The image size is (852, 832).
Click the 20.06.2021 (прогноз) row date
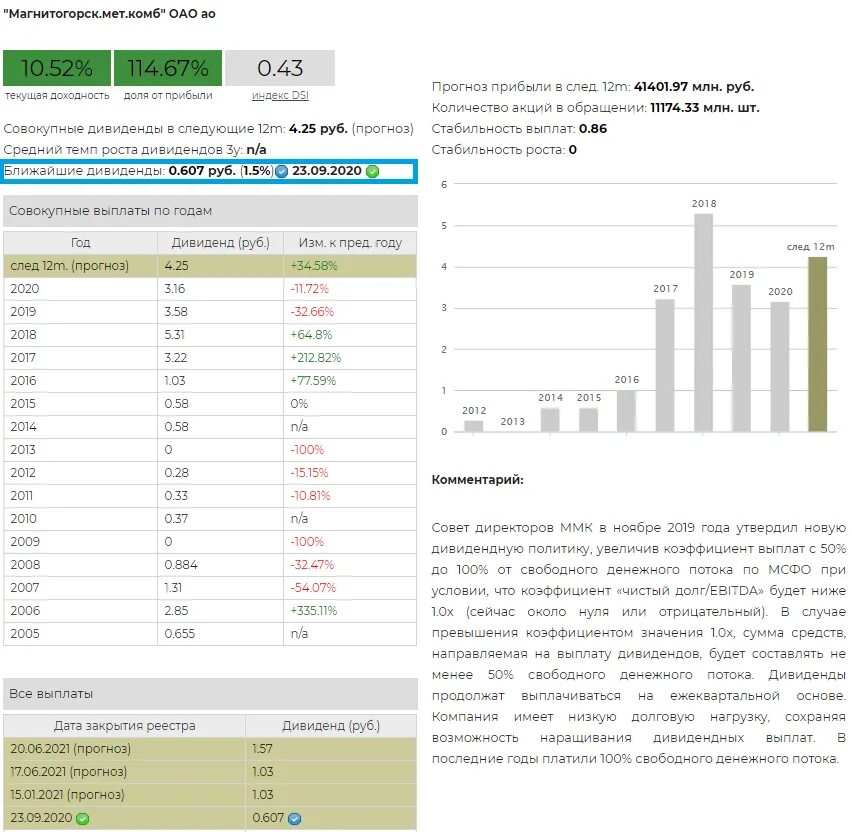click(71, 749)
